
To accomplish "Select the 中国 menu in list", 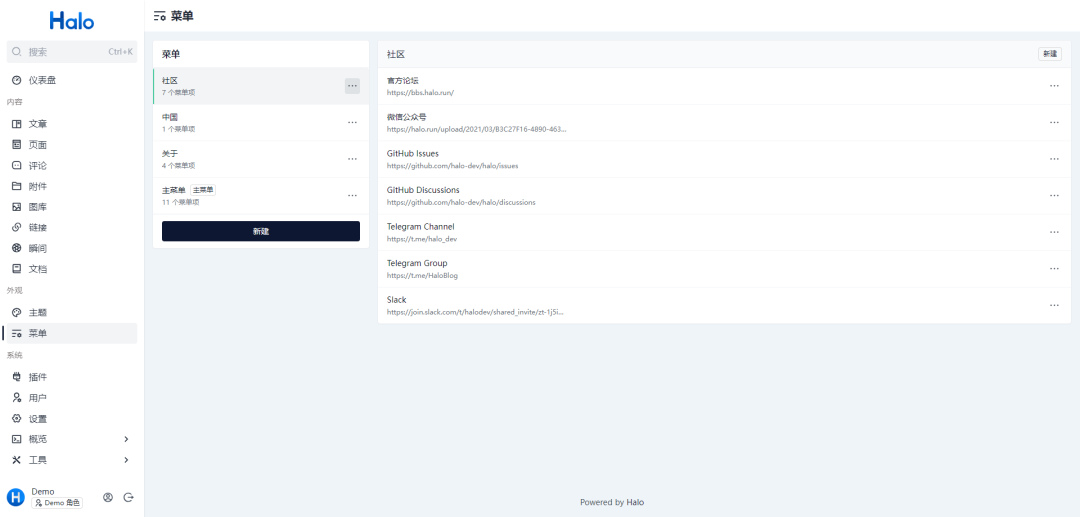I will point(260,123).
